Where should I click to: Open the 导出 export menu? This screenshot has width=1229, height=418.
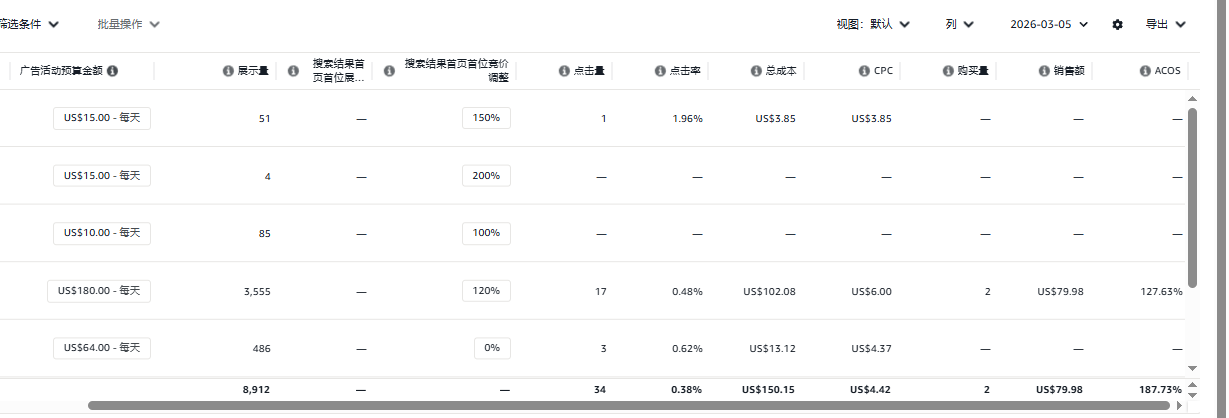tap(1165, 24)
